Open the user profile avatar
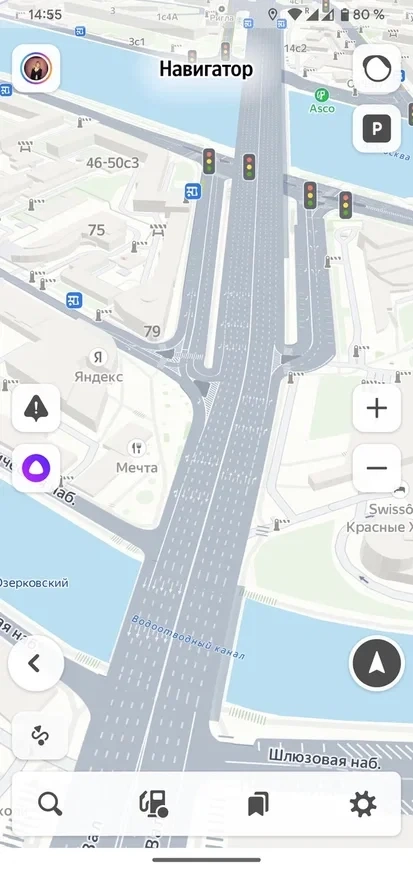 36,68
